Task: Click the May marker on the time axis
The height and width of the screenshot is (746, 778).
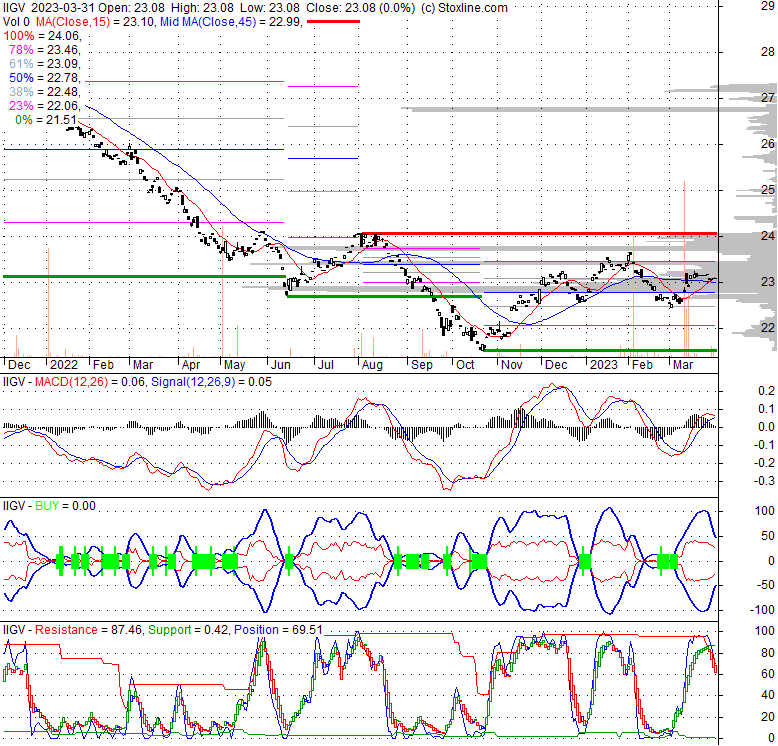Action: click(235, 365)
